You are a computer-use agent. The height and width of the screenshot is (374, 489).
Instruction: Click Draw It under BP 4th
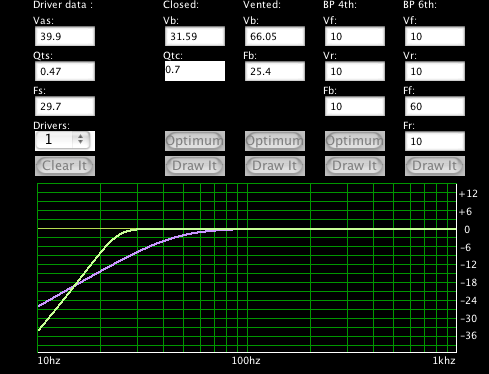pos(355,166)
